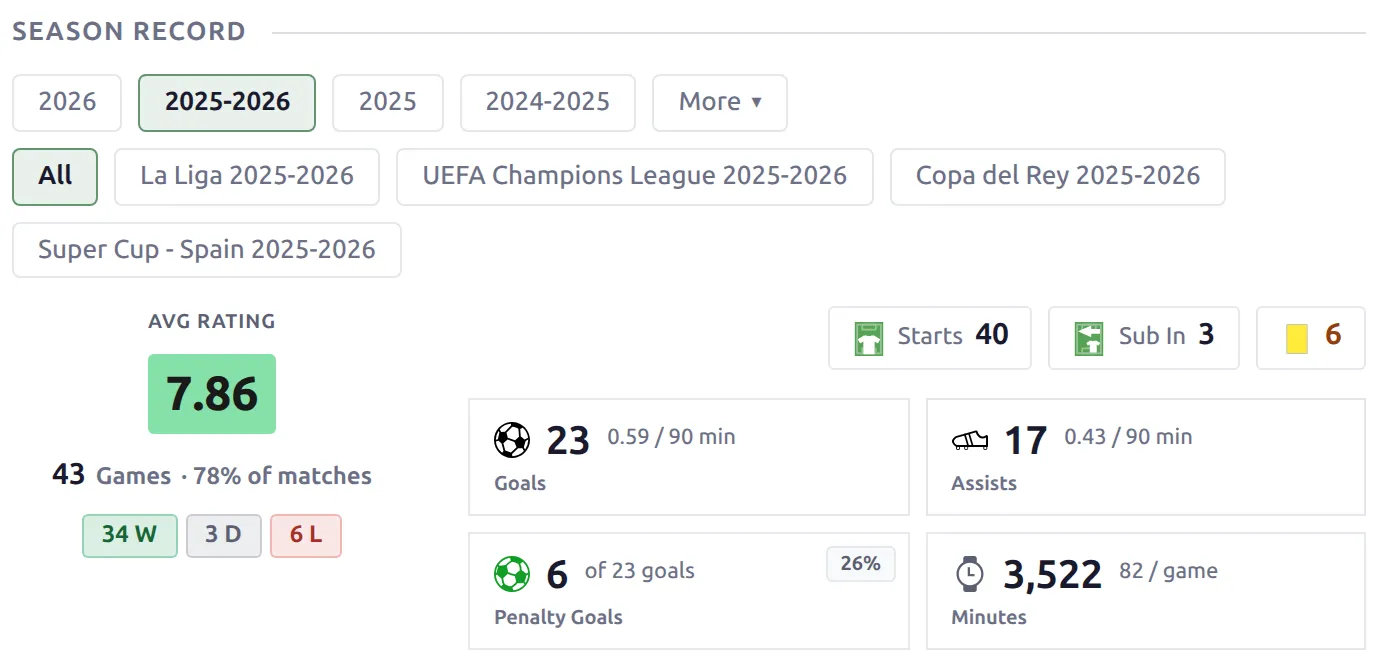The width and height of the screenshot is (1378, 660).
Task: Select the All competitions filter
Action: (x=55, y=177)
